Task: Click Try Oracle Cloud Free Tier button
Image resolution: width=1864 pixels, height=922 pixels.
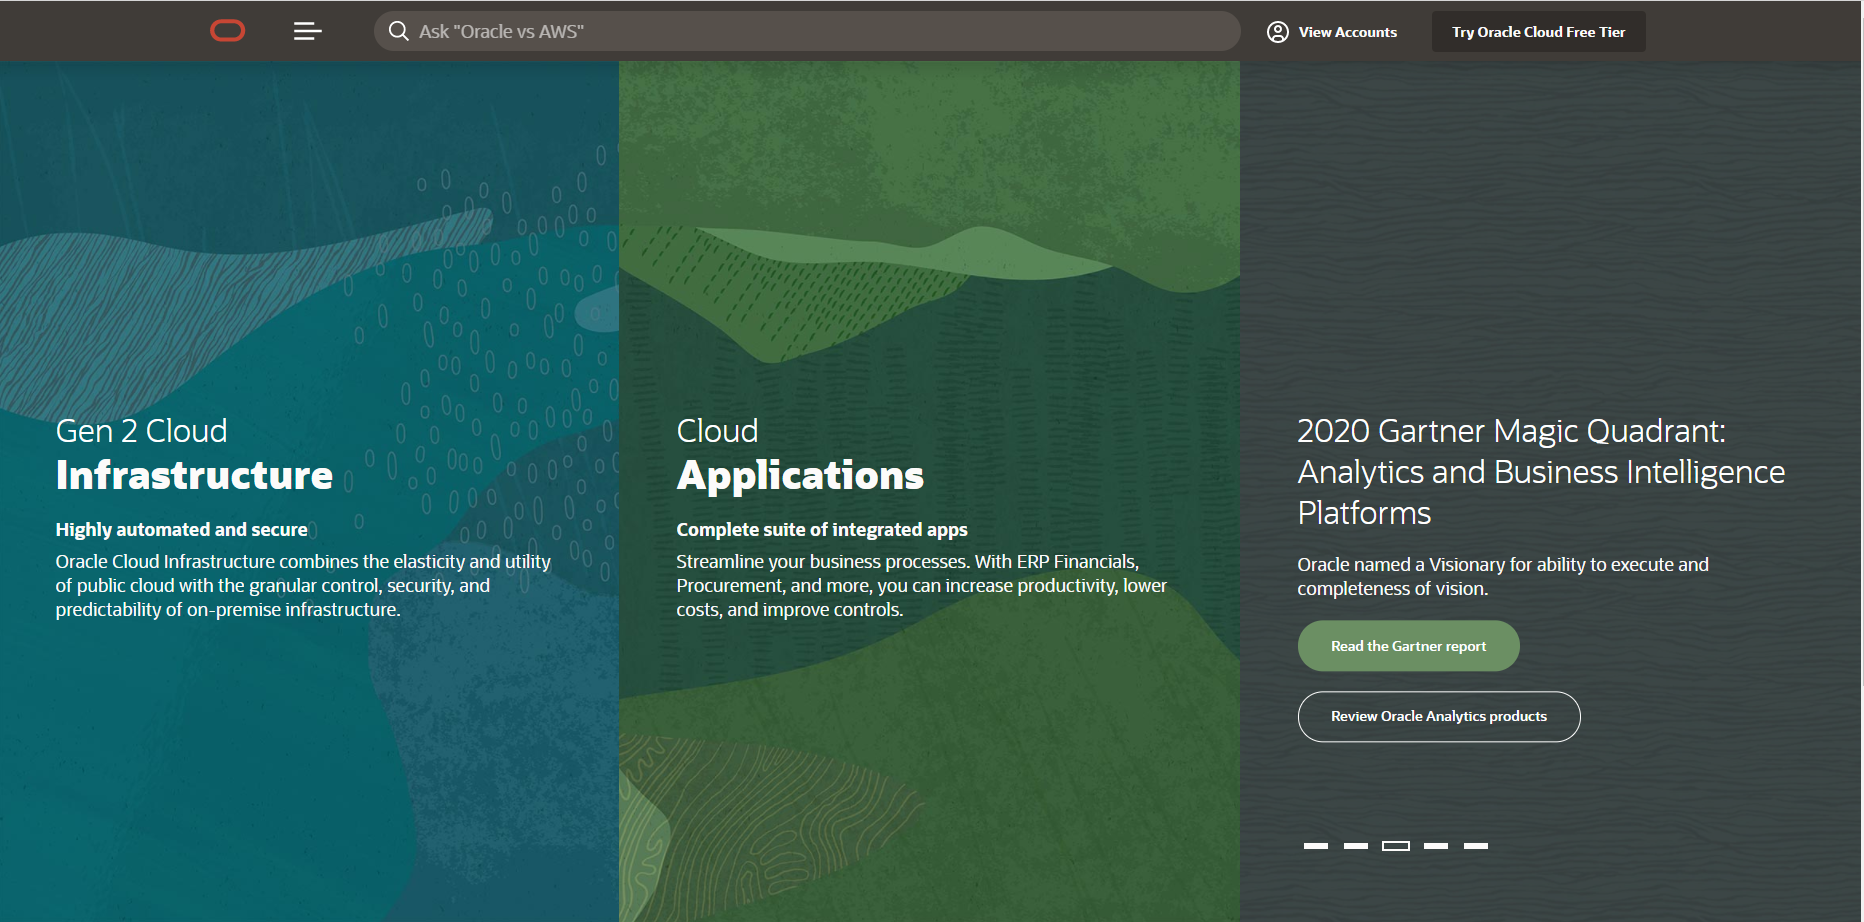Action: [1538, 32]
